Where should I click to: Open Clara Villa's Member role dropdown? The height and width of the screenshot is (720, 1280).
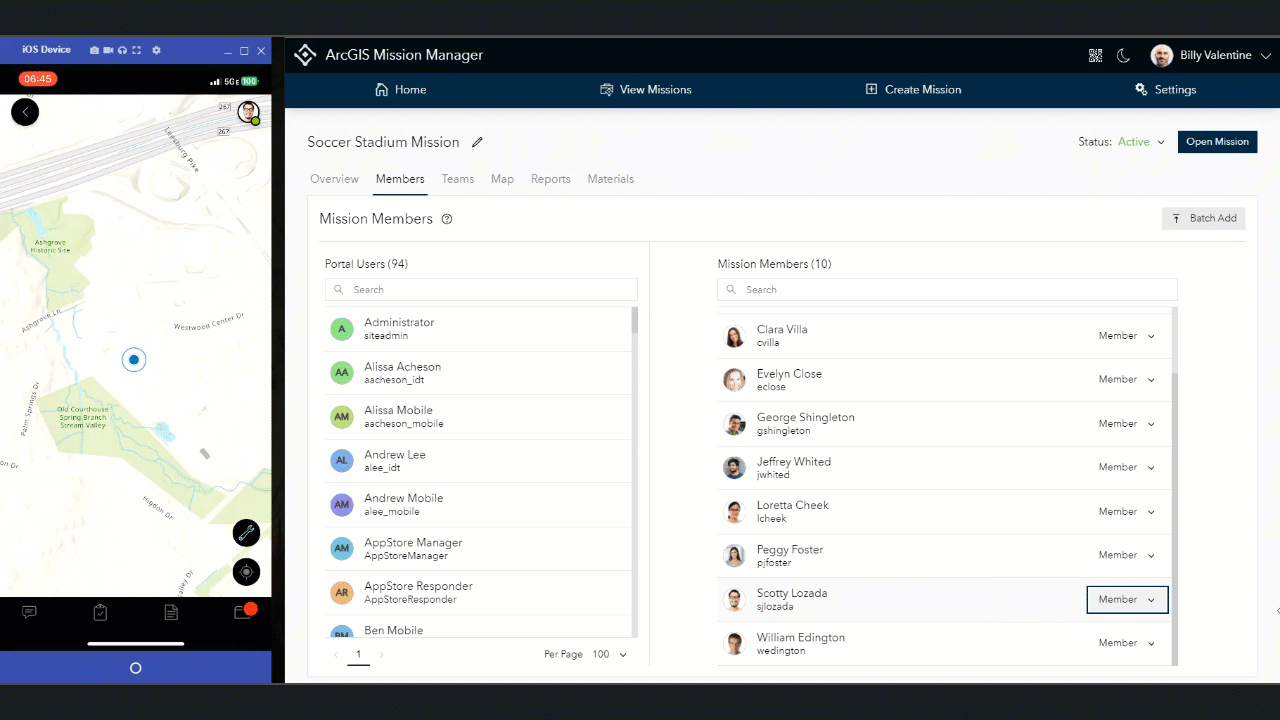point(1127,336)
